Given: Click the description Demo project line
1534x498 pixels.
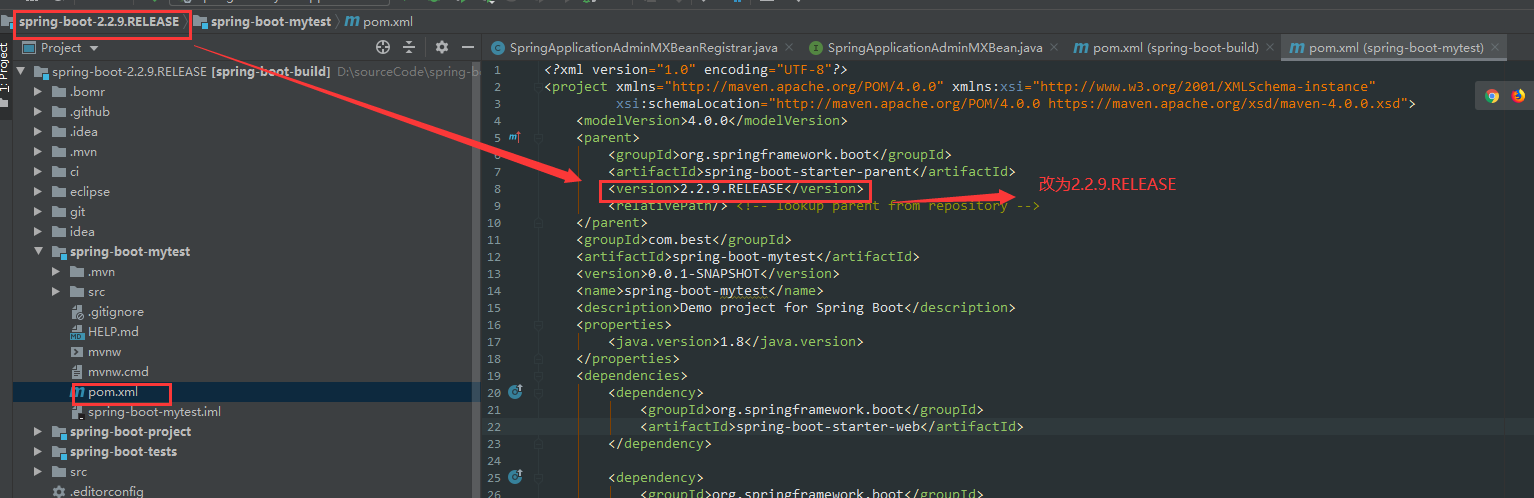Looking at the screenshot, I should [x=795, y=307].
